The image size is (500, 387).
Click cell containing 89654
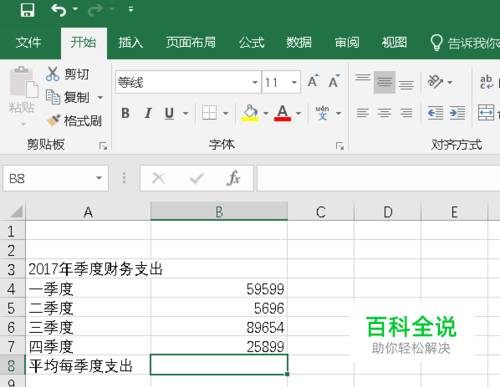[219, 327]
